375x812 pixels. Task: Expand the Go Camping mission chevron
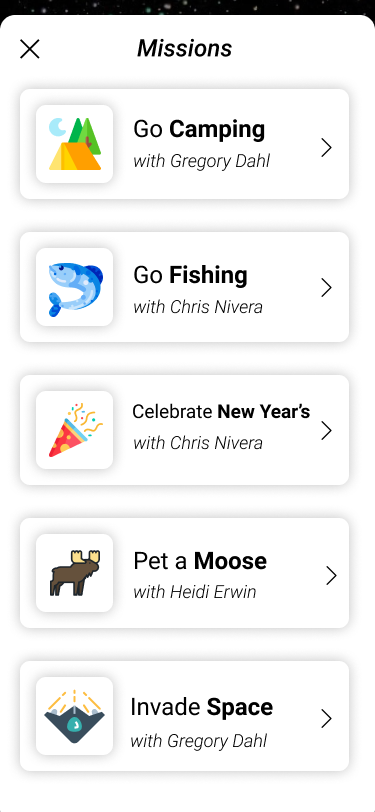pyautogui.click(x=326, y=148)
